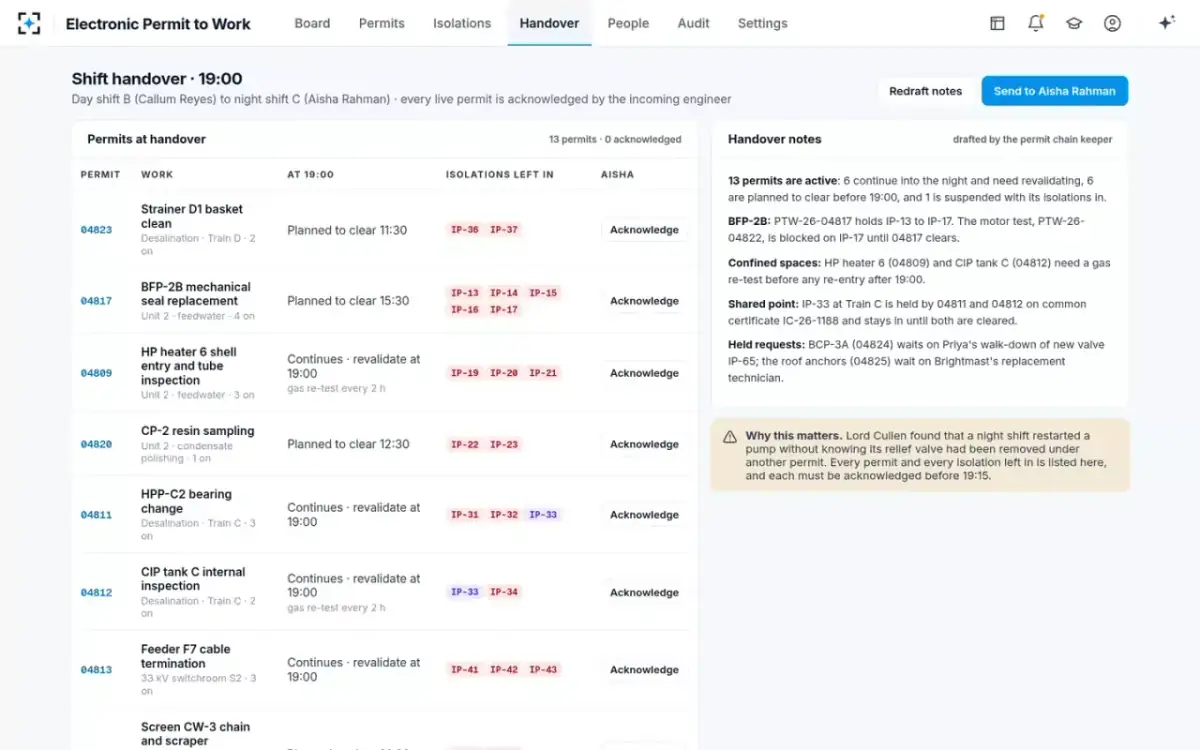Viewport: 1200px width, 750px height.
Task: Click Redraft notes button
Action: [925, 91]
